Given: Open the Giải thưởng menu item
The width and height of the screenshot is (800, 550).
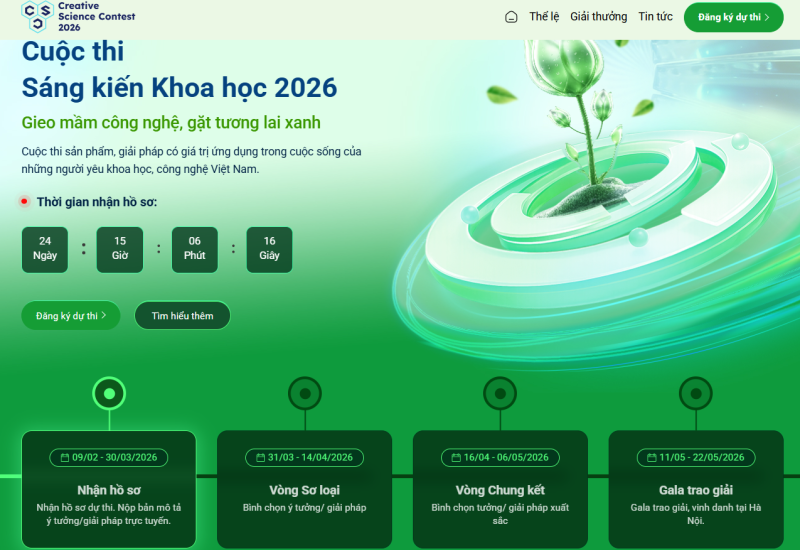Looking at the screenshot, I should 598,17.
